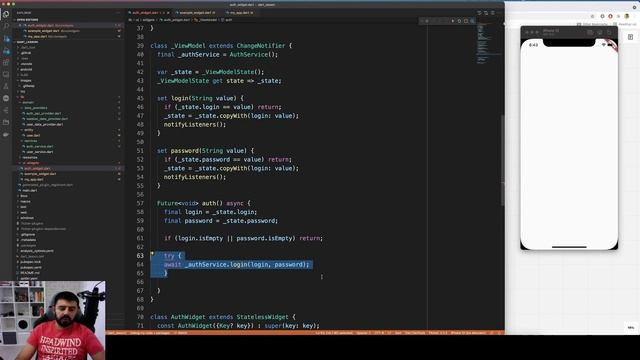Expand the windows folder
Image resolution: width=640 pixels, height=360 pixels.
(x=27, y=218)
